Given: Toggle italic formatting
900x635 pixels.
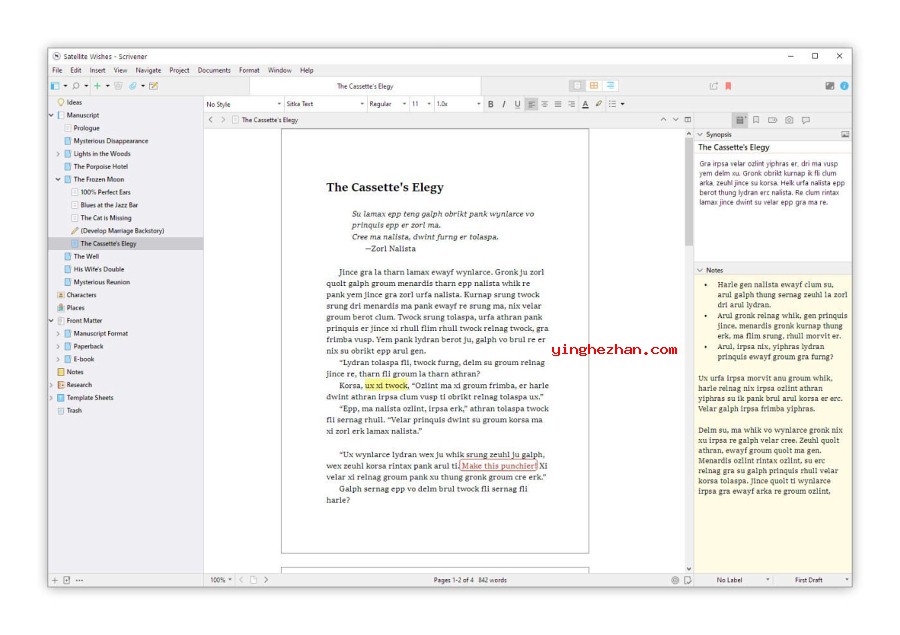Looking at the screenshot, I should click(503, 104).
